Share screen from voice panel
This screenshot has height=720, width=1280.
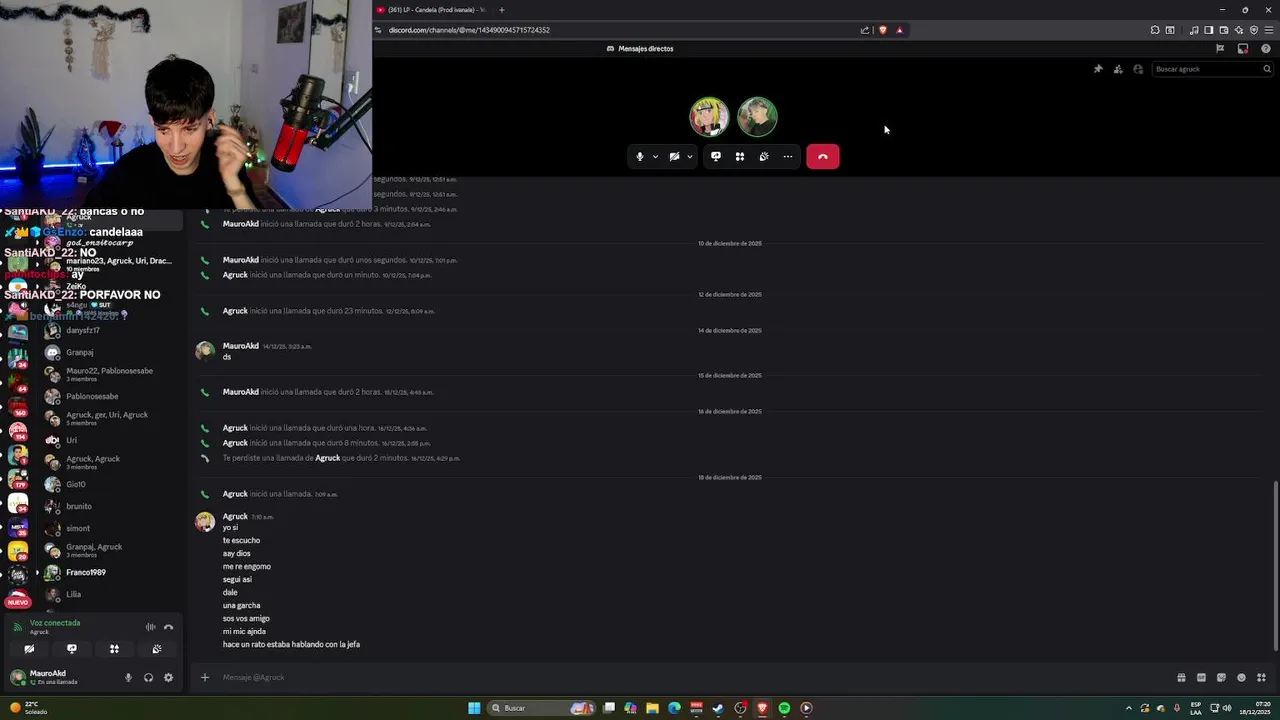(x=71, y=649)
